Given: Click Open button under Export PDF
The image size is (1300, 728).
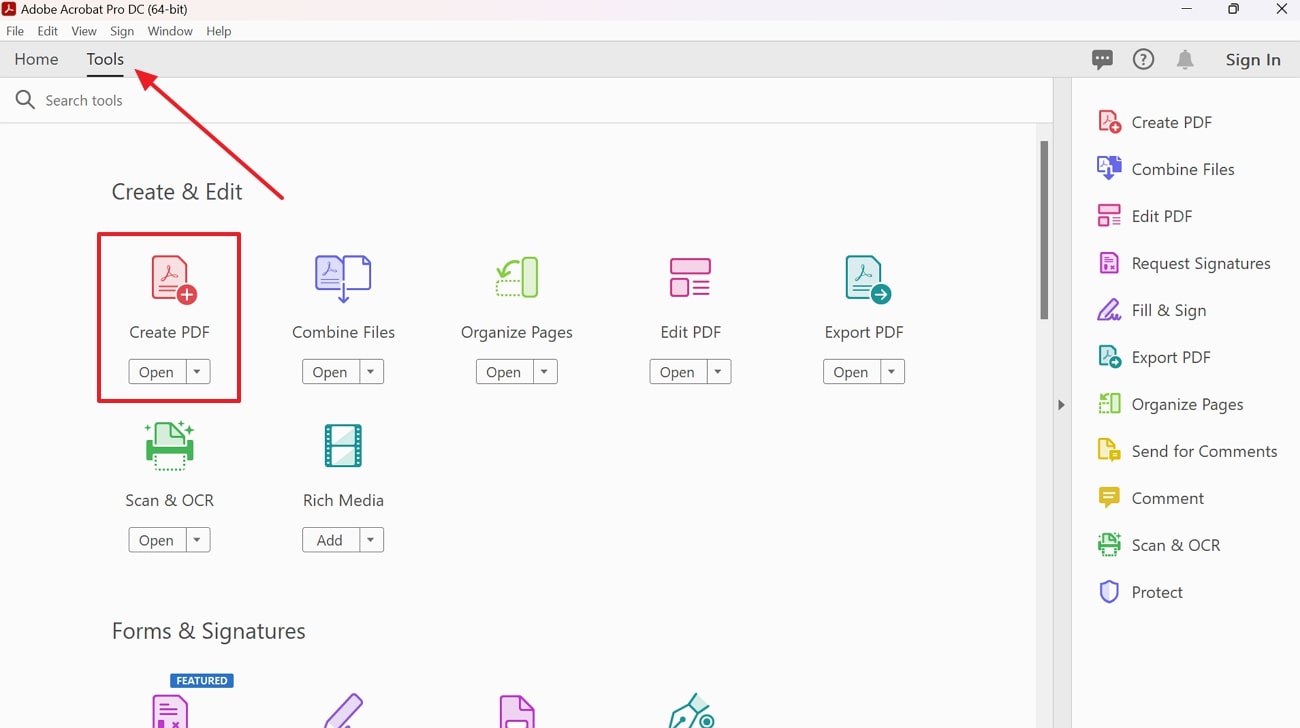Looking at the screenshot, I should pyautogui.click(x=851, y=372).
